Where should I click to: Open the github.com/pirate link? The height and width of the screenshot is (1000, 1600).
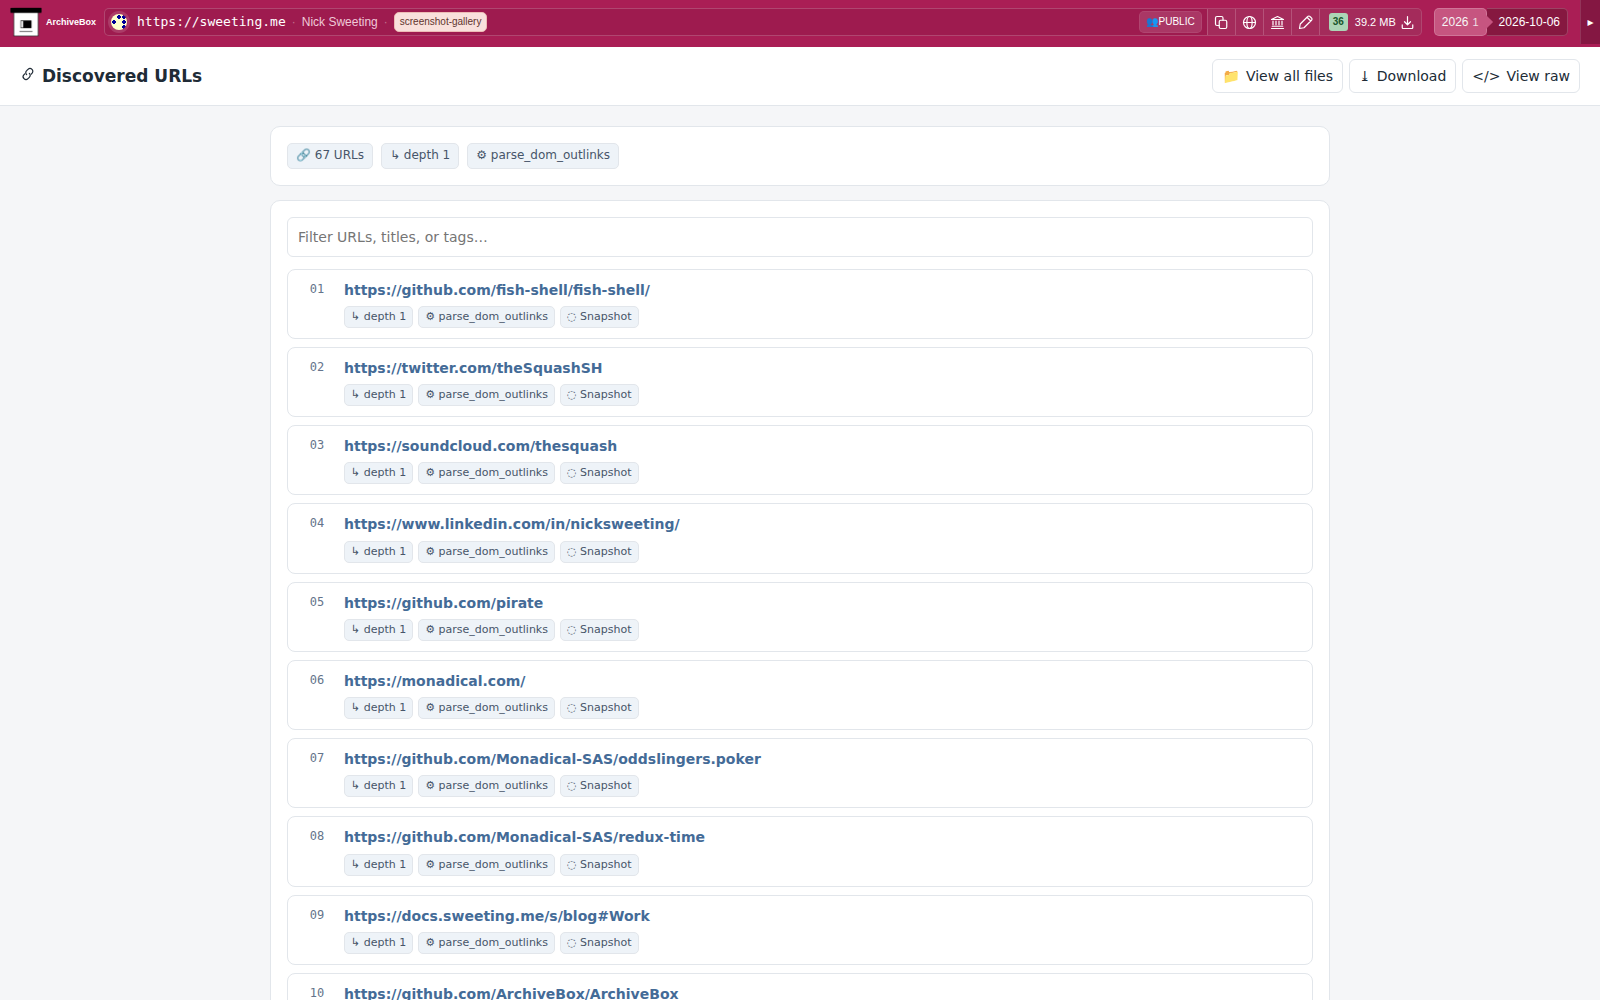point(443,603)
